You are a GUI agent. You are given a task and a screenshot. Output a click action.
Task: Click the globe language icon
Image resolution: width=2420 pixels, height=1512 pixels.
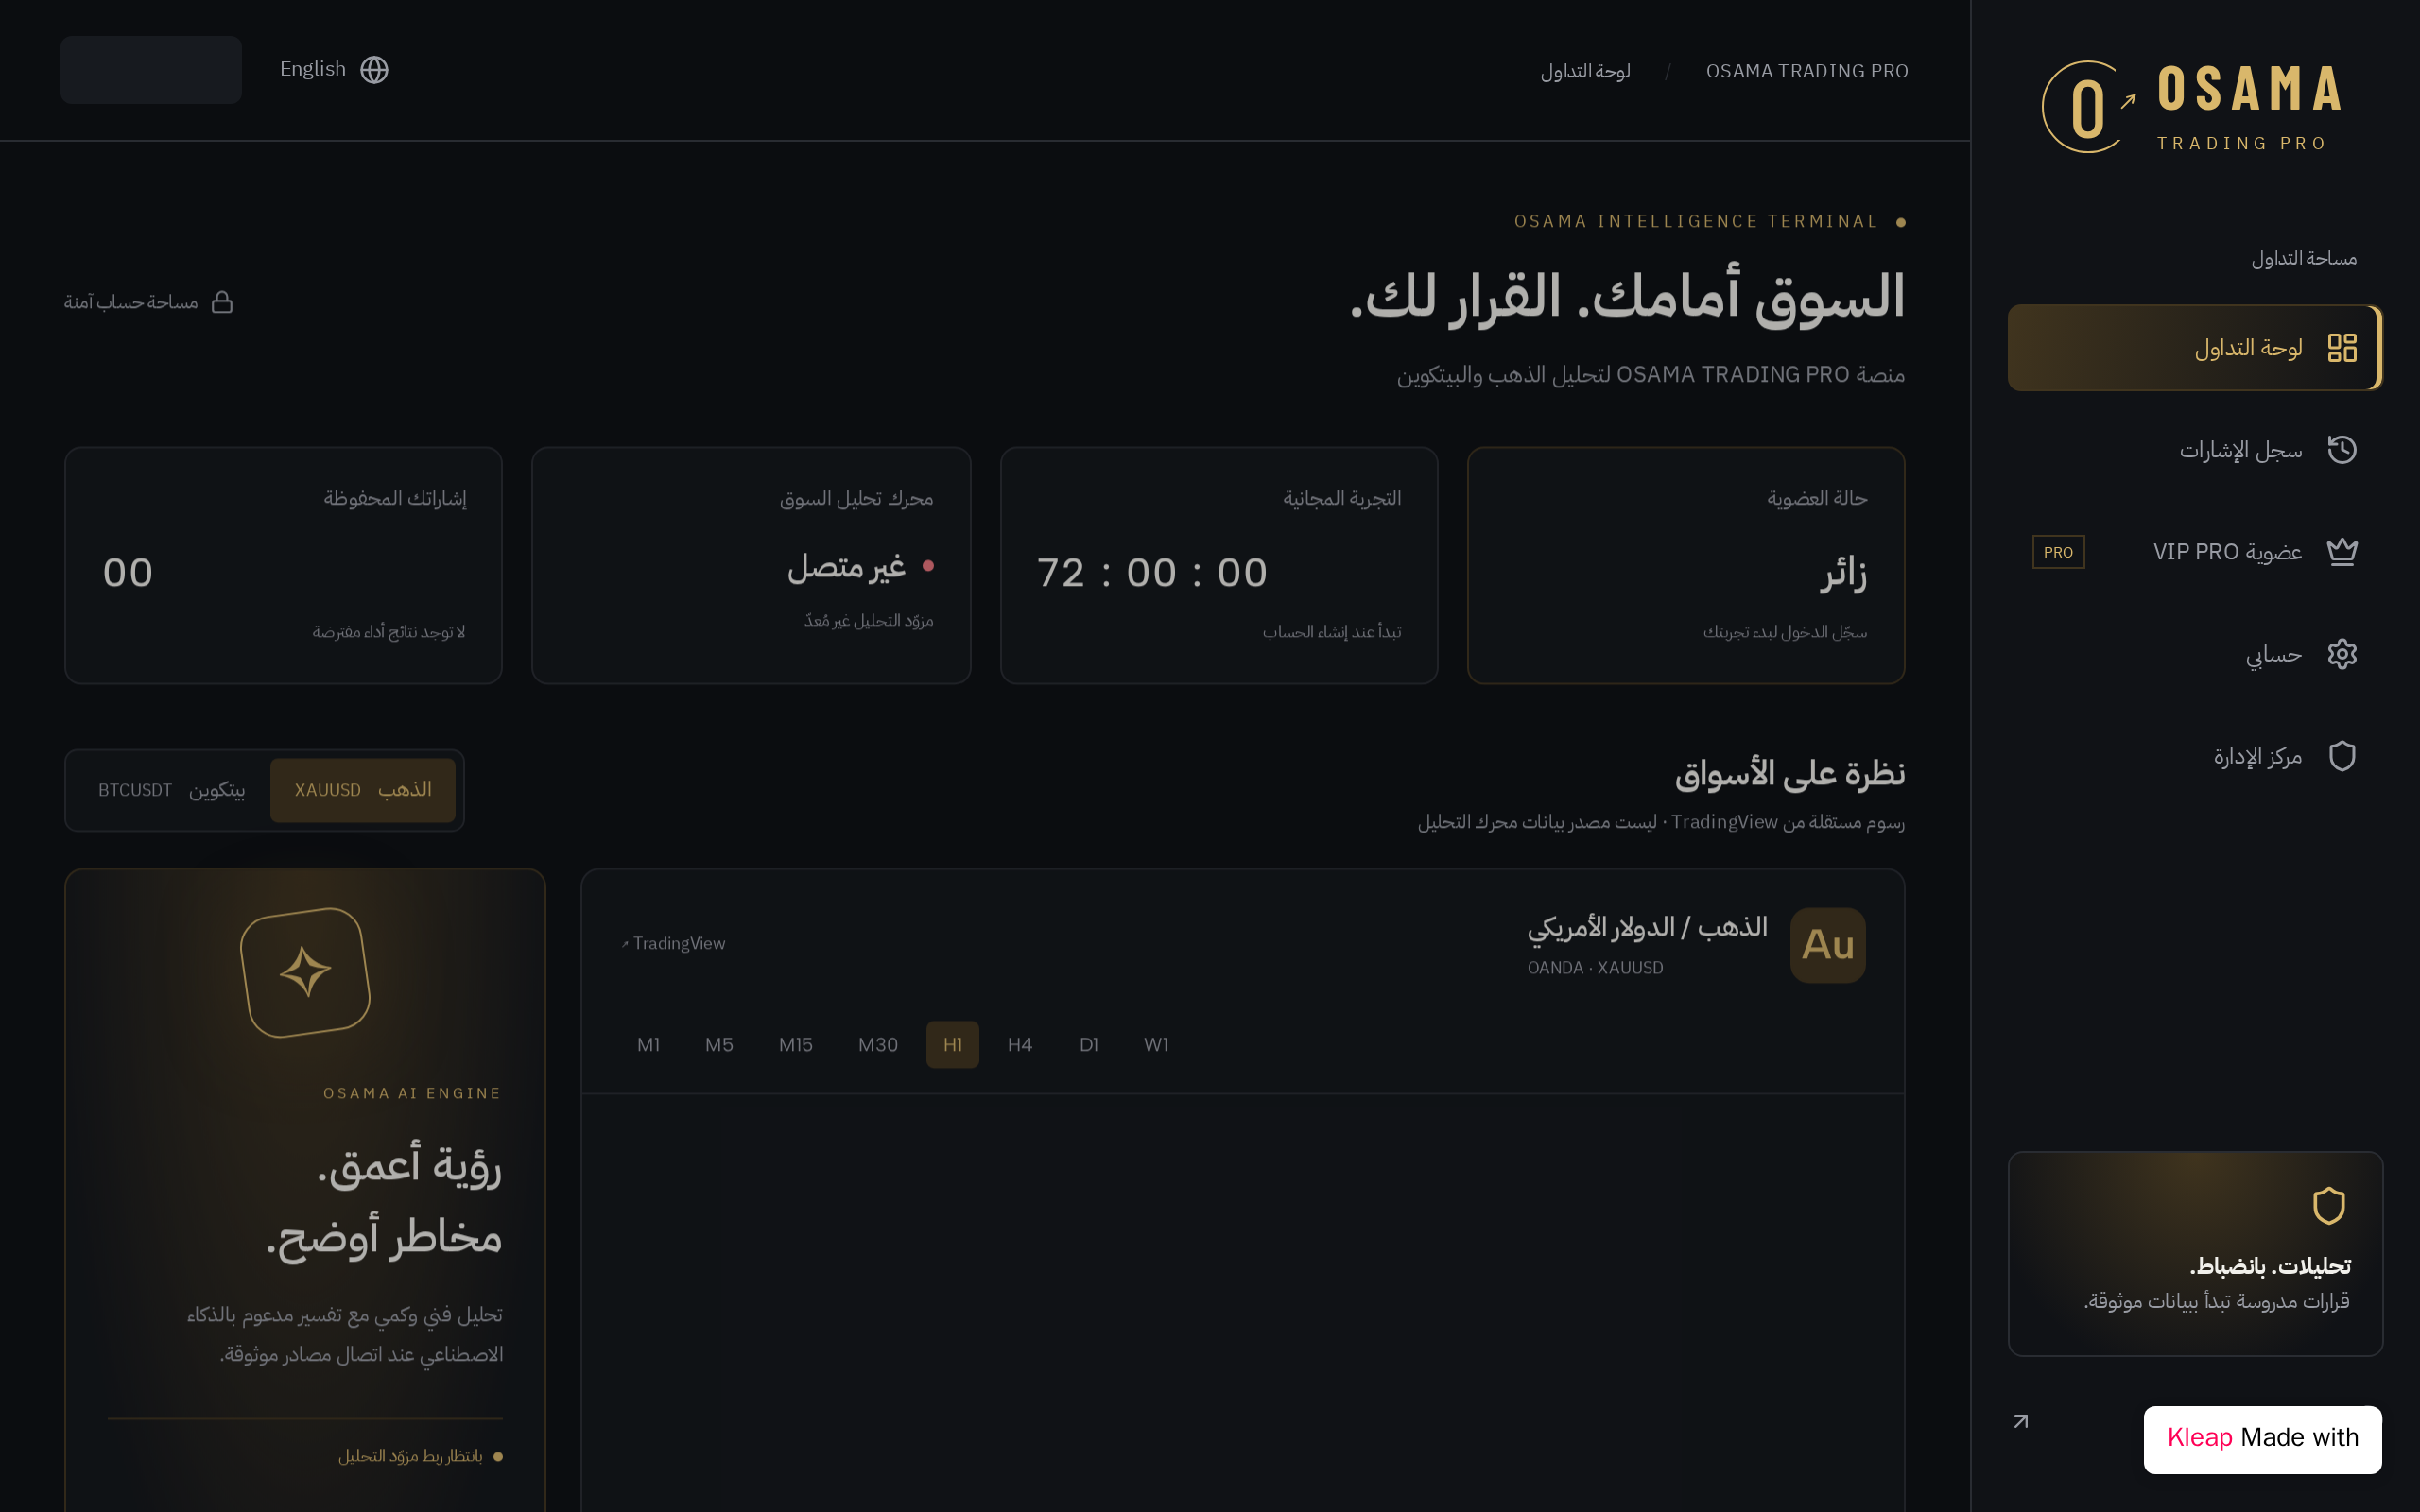374,70
